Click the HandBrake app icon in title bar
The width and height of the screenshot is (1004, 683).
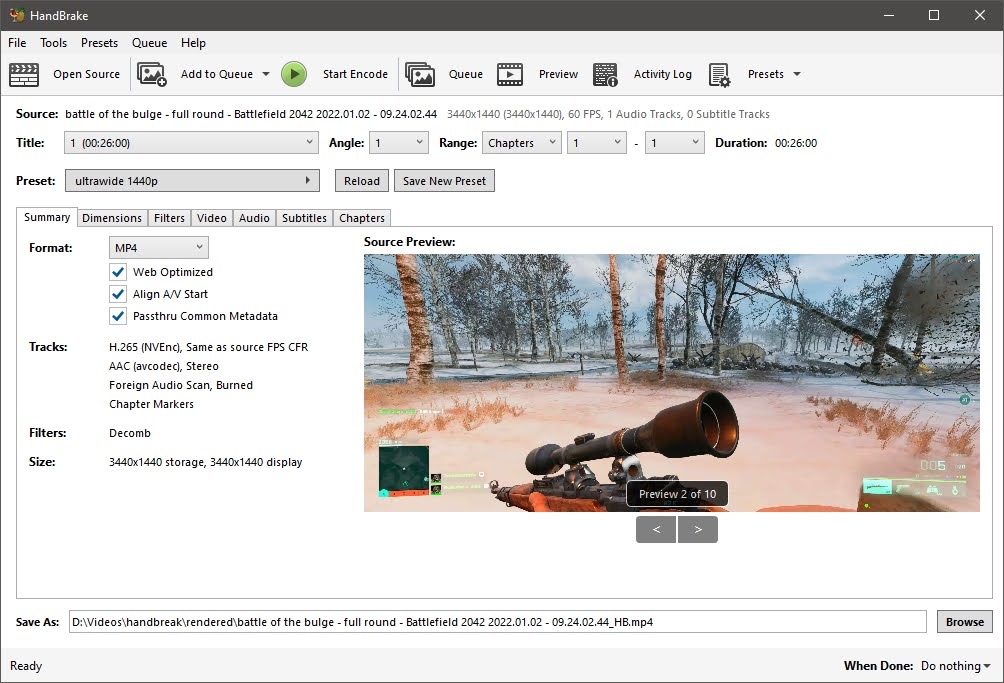pos(17,15)
